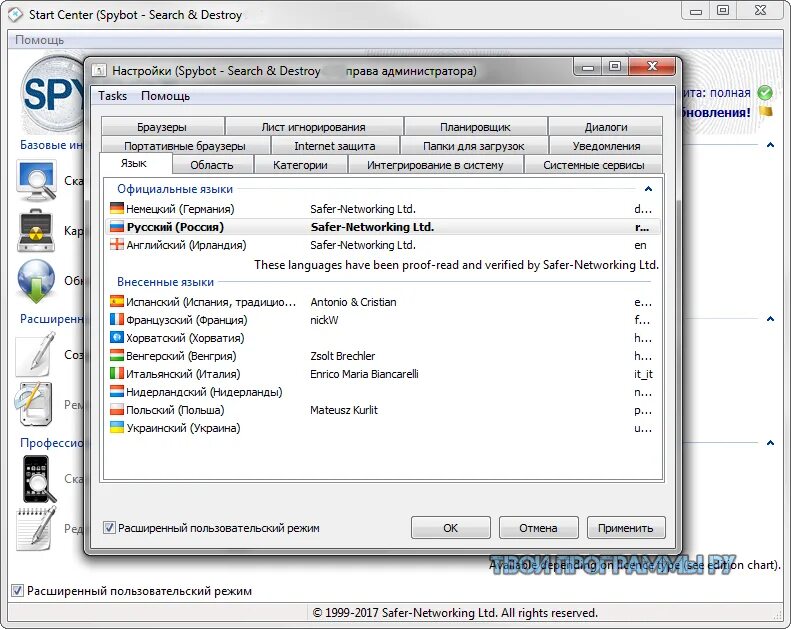
Task: Click the system scan magnifier icon in Start Center
Action: tap(36, 180)
